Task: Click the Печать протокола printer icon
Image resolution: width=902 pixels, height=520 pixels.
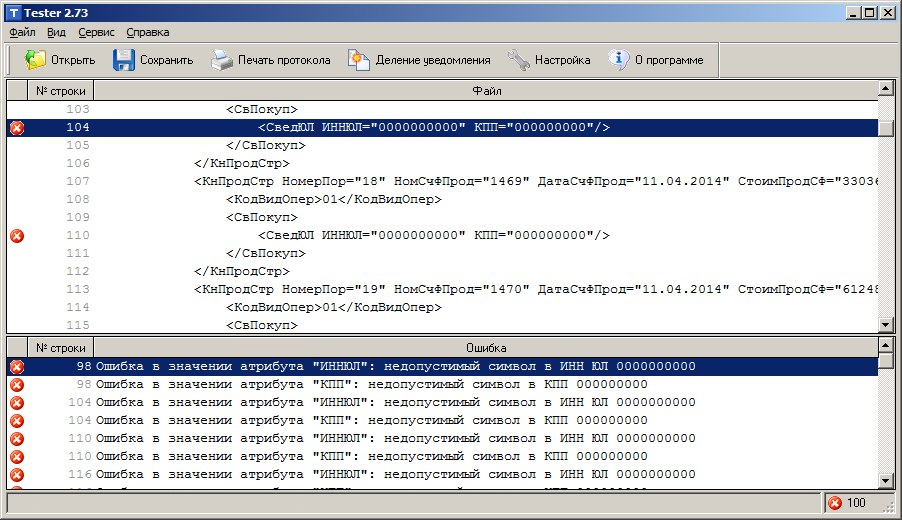Action: [221, 60]
